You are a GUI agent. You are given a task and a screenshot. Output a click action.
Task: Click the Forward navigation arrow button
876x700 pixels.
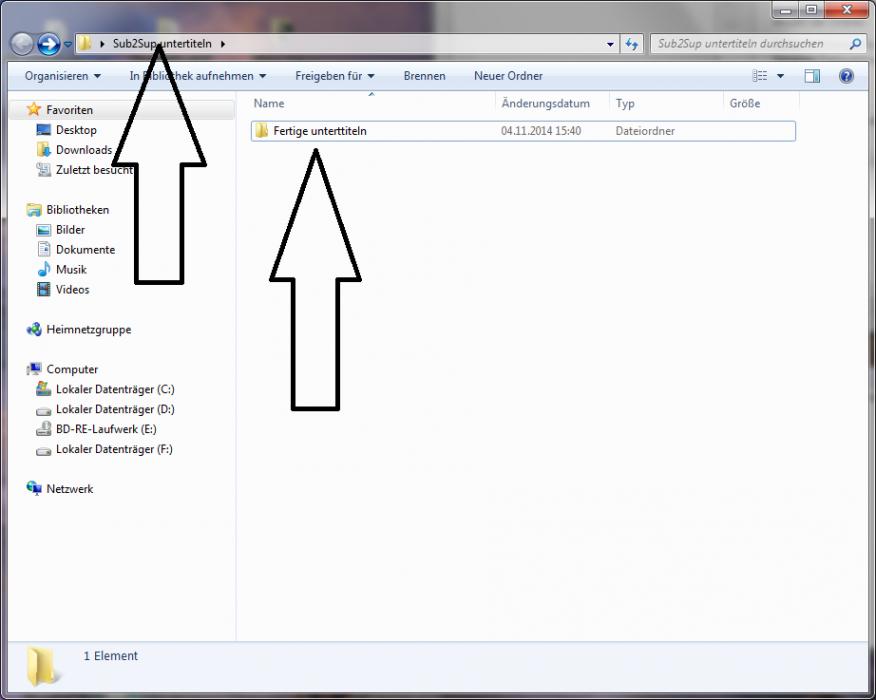pos(49,44)
